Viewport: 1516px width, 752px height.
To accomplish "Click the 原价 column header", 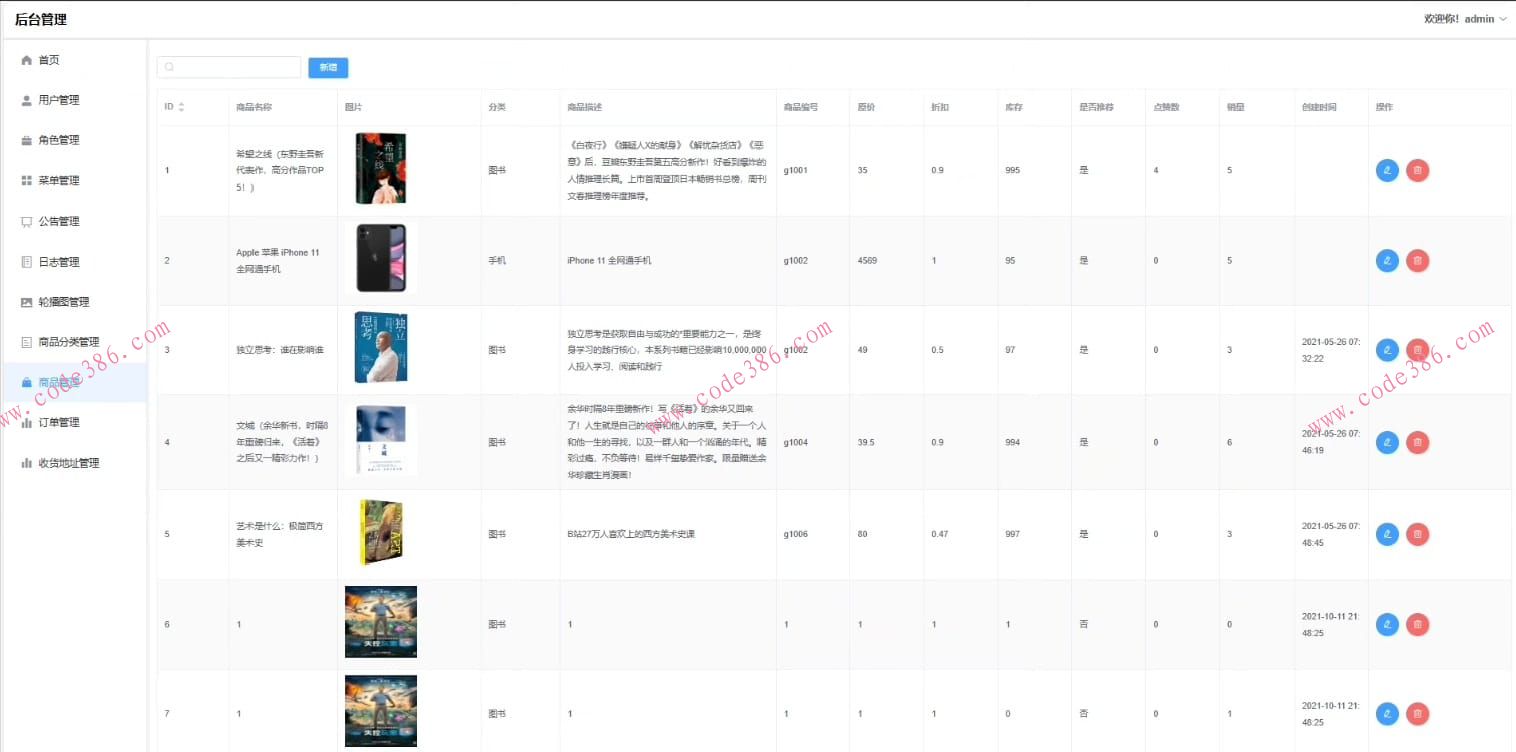I will [867, 107].
